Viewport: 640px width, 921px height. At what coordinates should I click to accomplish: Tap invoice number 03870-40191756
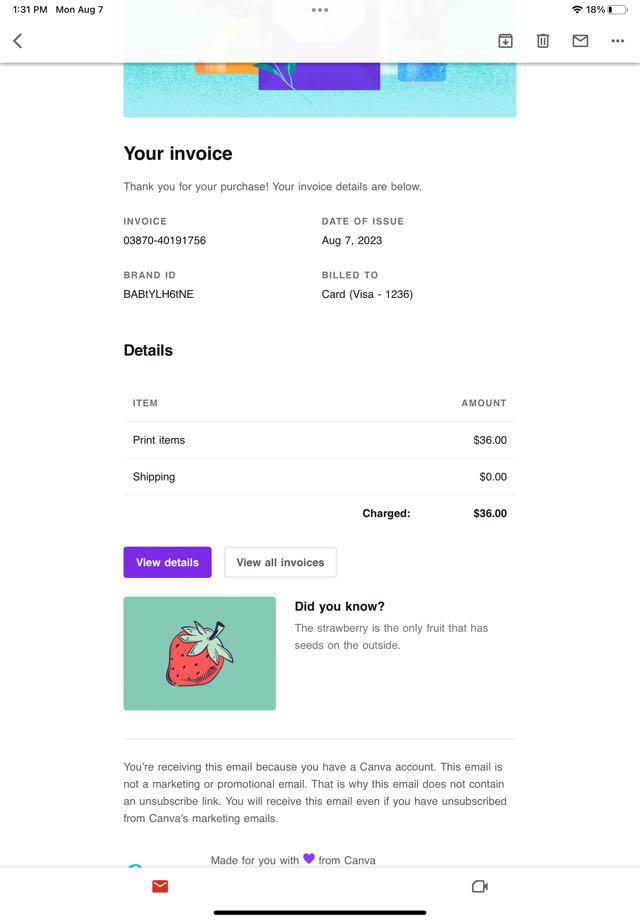point(164,241)
